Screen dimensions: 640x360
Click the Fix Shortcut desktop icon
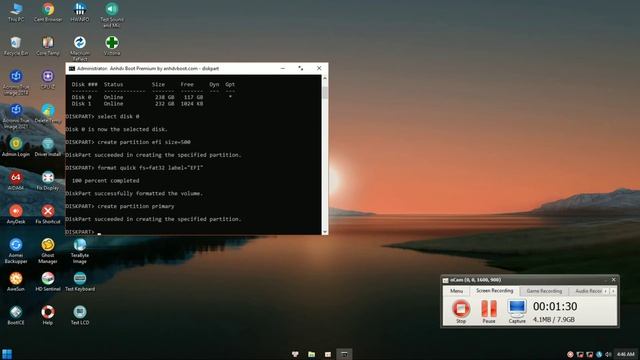pos(48,214)
